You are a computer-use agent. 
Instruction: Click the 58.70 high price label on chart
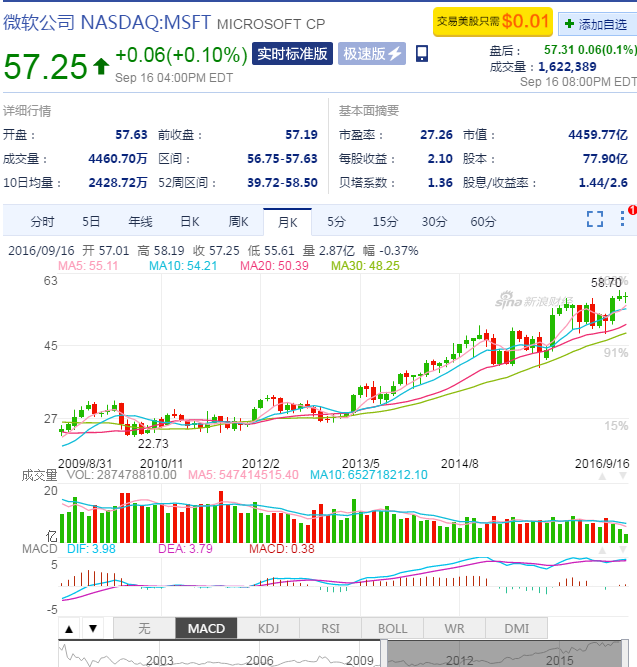(x=606, y=282)
